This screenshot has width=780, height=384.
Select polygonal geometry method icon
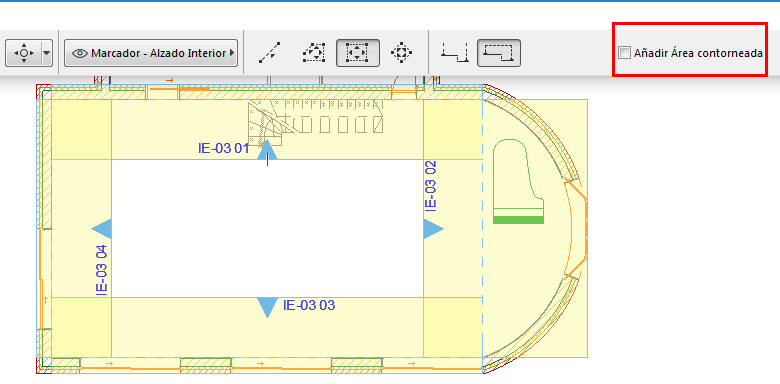tap(314, 53)
